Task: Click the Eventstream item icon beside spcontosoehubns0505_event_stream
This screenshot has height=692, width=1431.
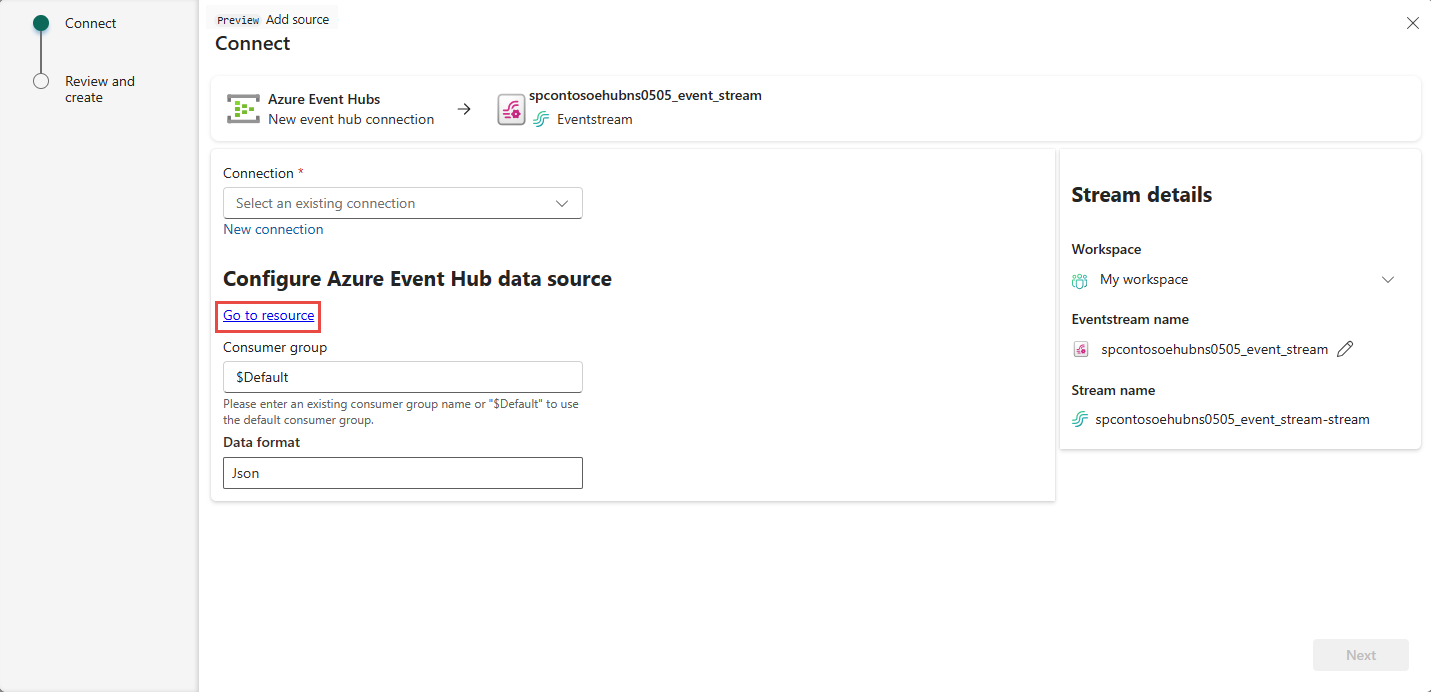Action: (x=511, y=110)
